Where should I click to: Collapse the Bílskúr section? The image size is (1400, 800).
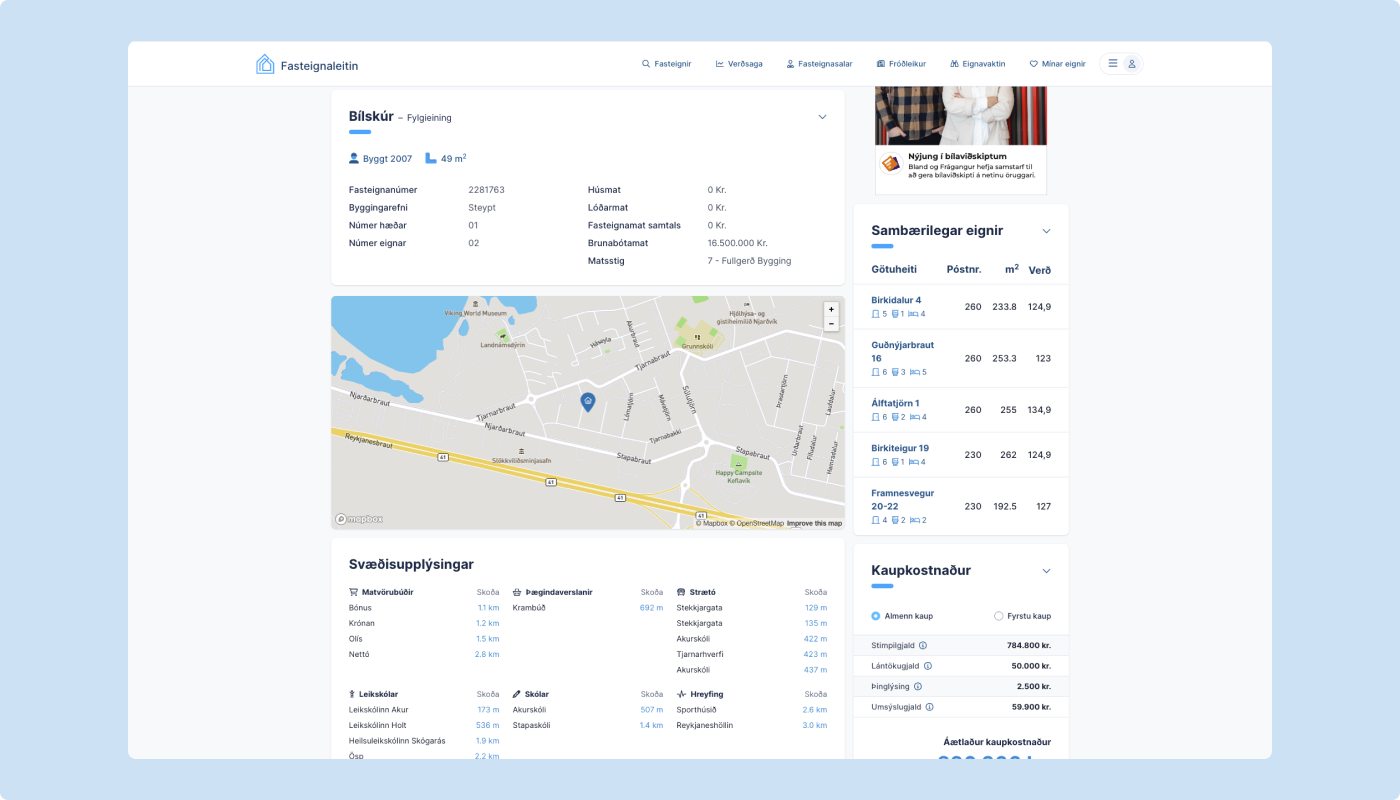click(x=822, y=117)
